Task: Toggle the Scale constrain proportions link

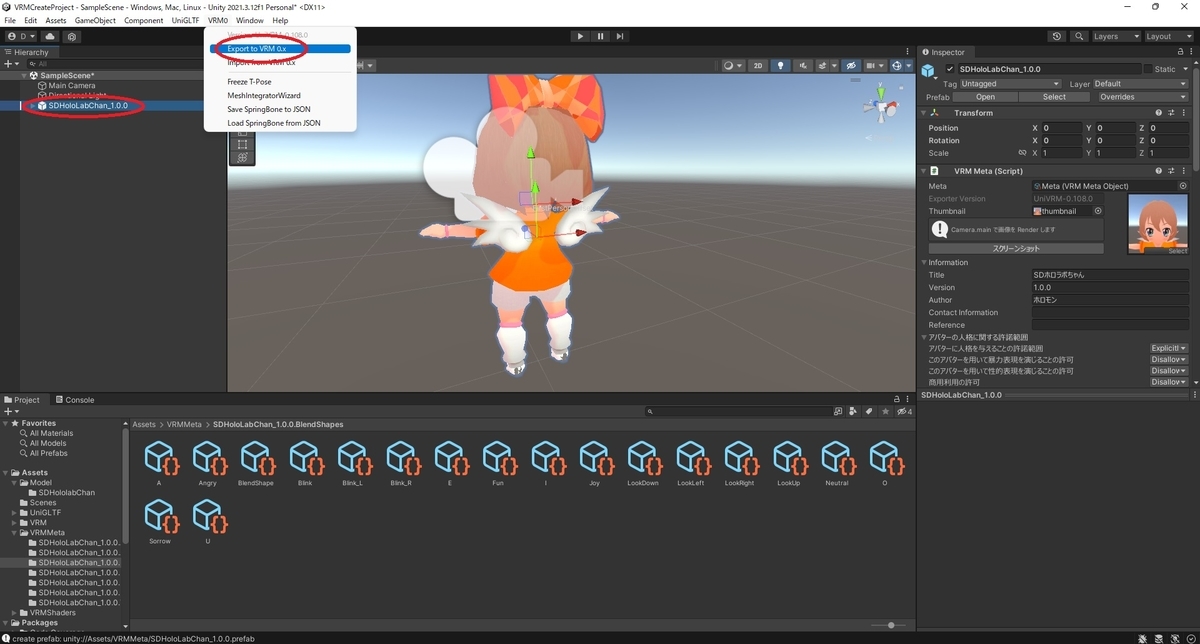Action: tap(1022, 153)
